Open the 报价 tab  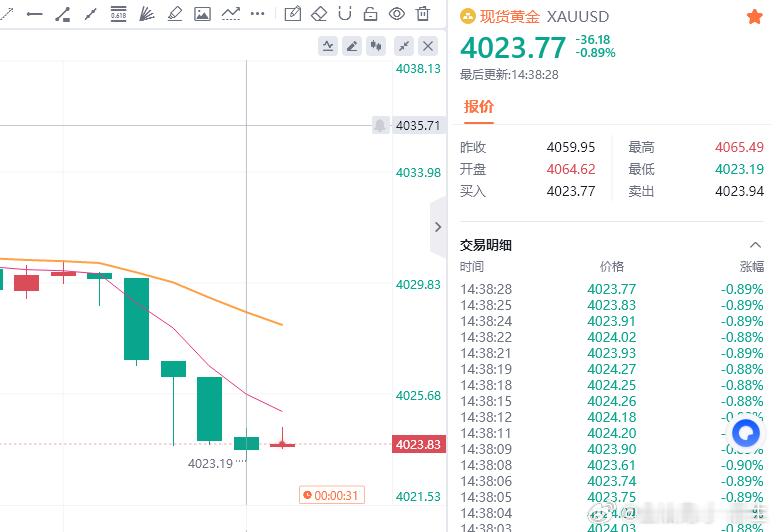[479, 106]
